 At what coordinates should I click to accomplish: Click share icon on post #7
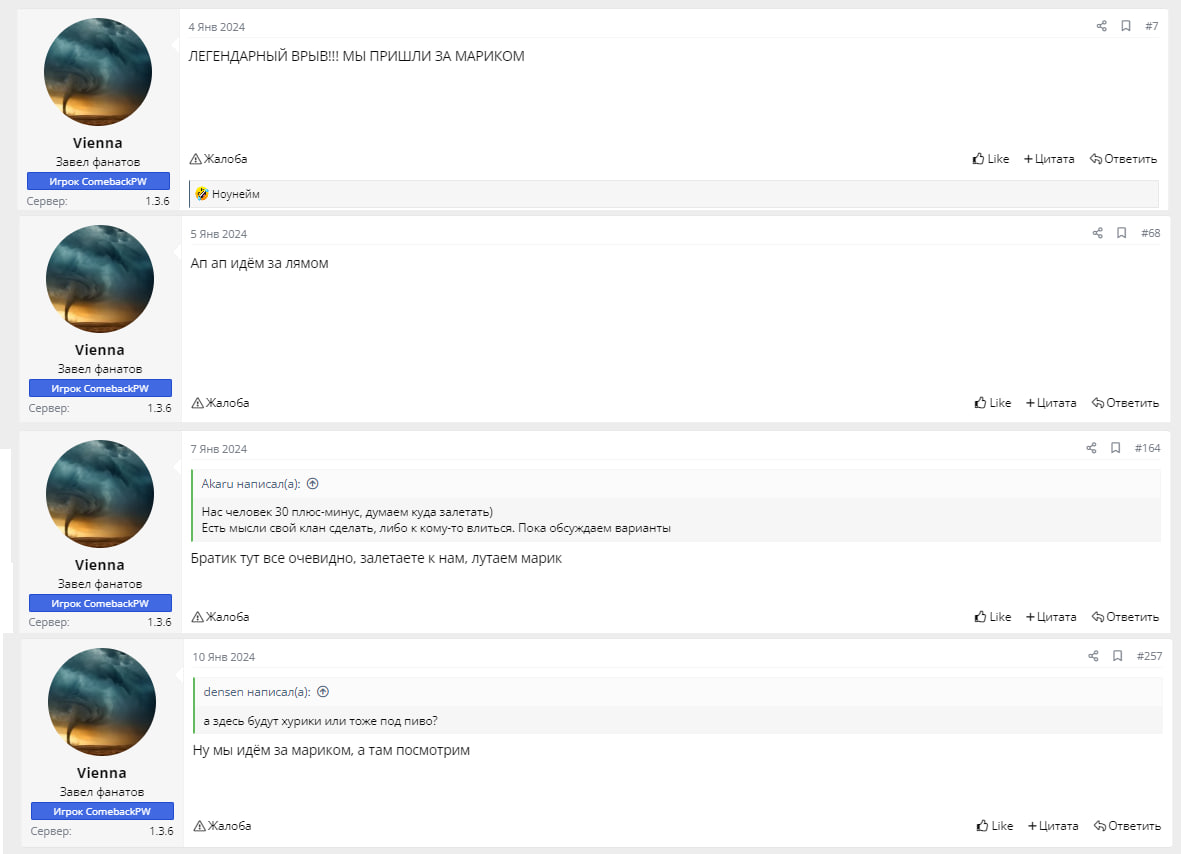point(1101,26)
